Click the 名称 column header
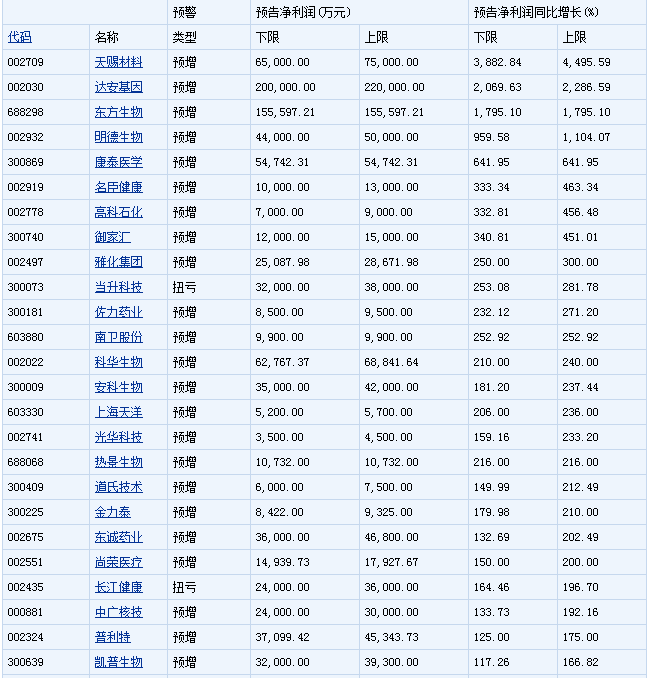This screenshot has height=678, width=650. (x=106, y=37)
